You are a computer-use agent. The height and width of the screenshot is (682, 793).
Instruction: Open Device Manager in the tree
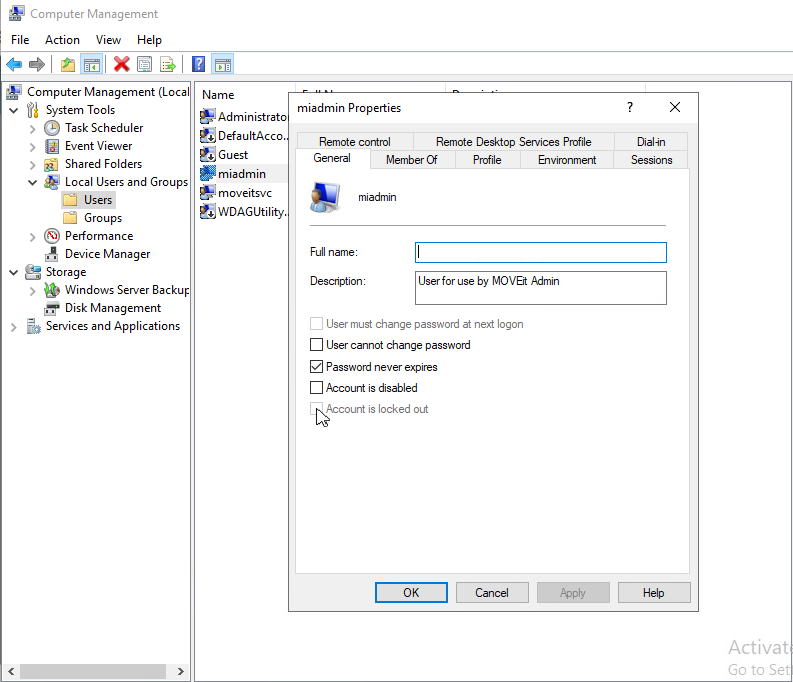[x=107, y=254]
